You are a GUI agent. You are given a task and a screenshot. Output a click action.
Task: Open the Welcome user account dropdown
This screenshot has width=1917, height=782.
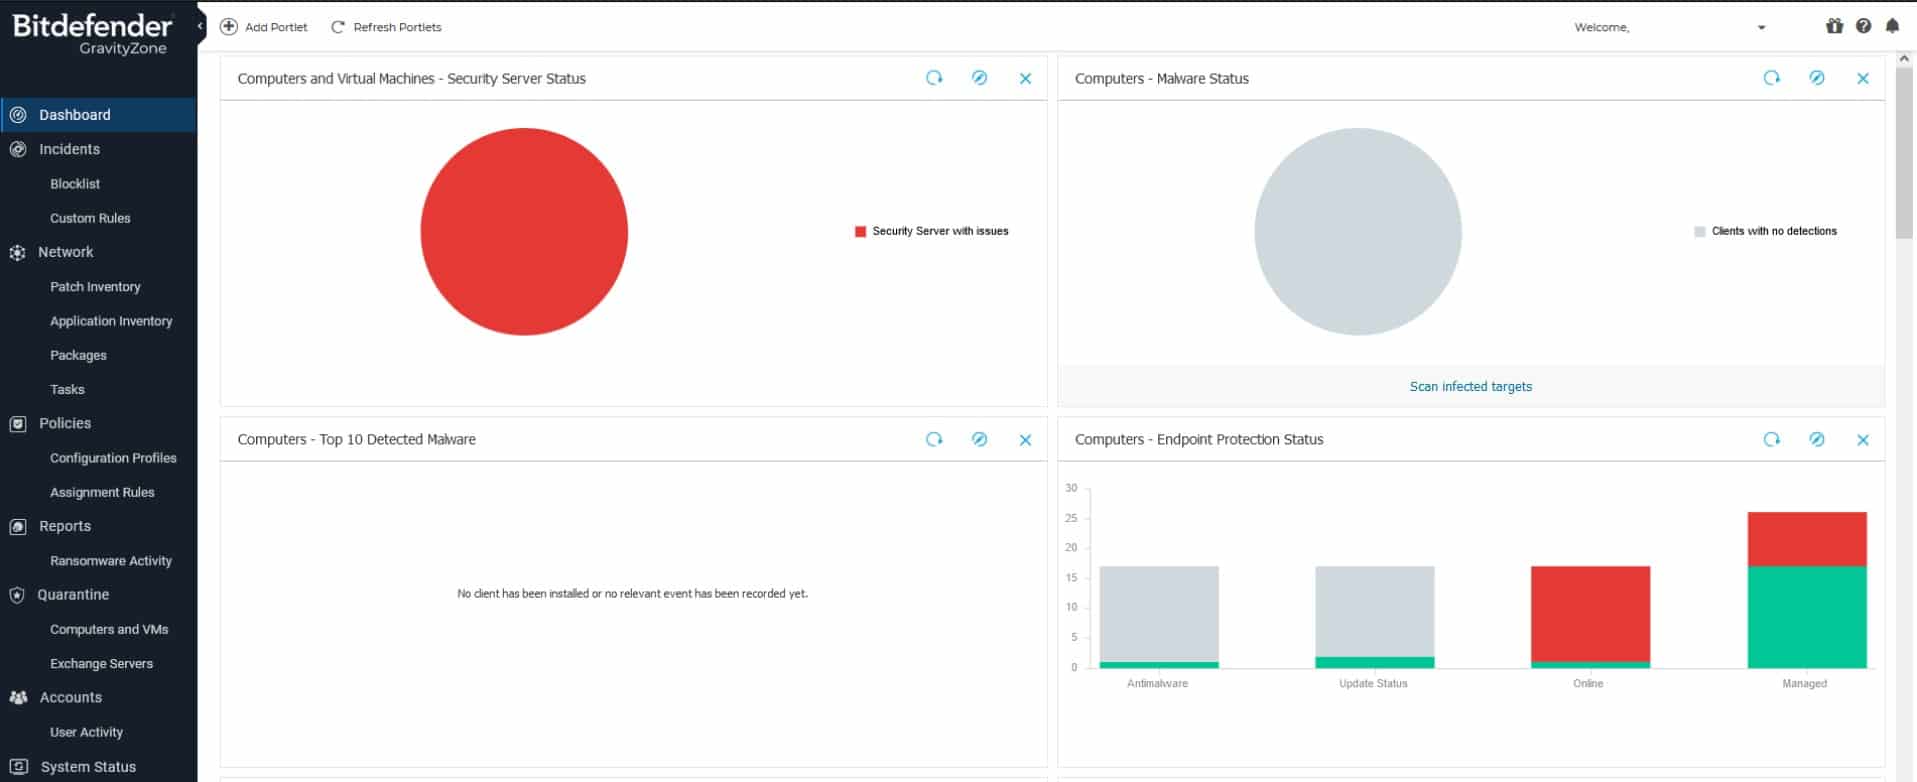1761,28
